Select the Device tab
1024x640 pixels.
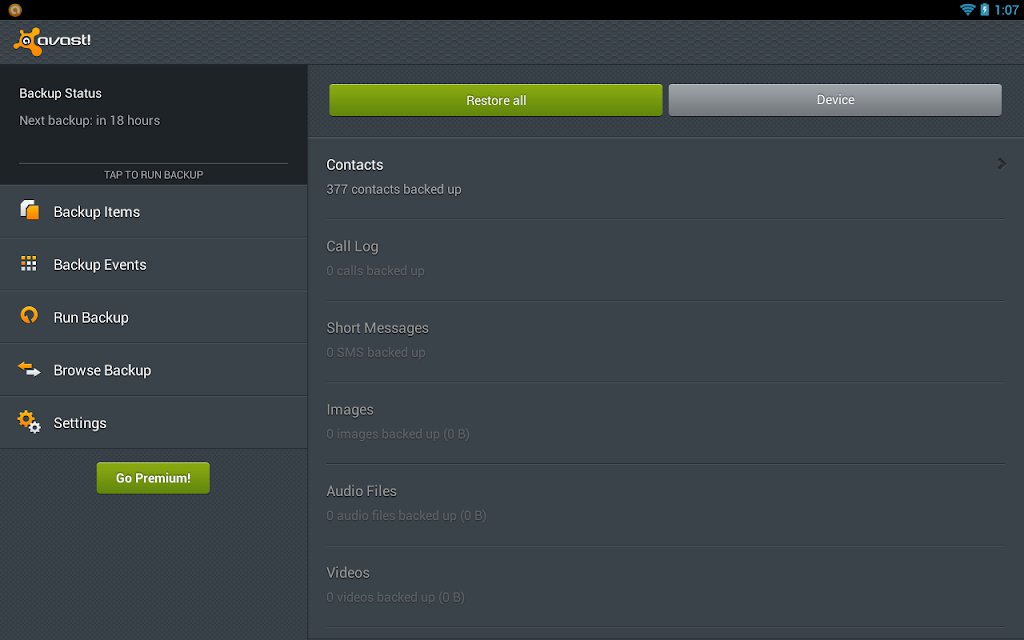[x=835, y=100]
